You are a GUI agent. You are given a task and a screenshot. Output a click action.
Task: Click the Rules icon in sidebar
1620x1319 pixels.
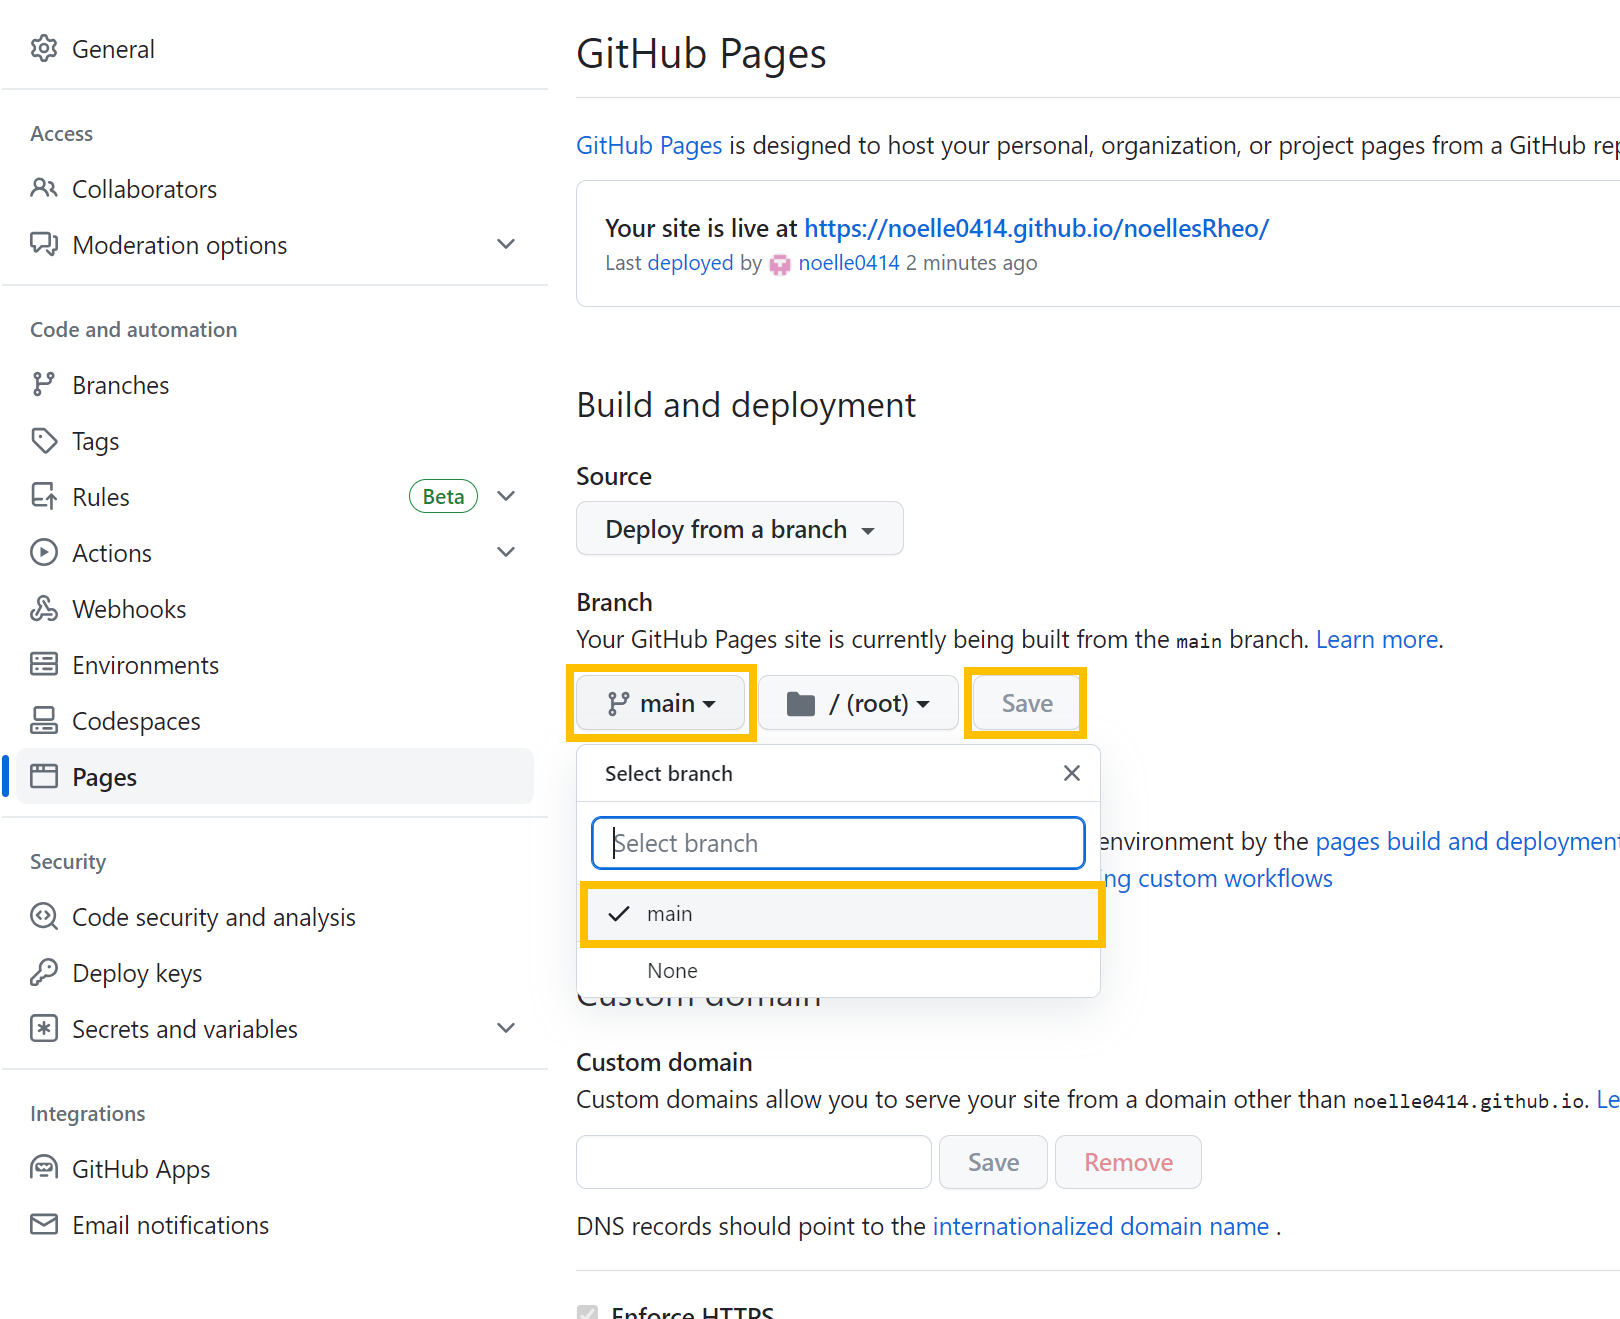pyautogui.click(x=44, y=496)
